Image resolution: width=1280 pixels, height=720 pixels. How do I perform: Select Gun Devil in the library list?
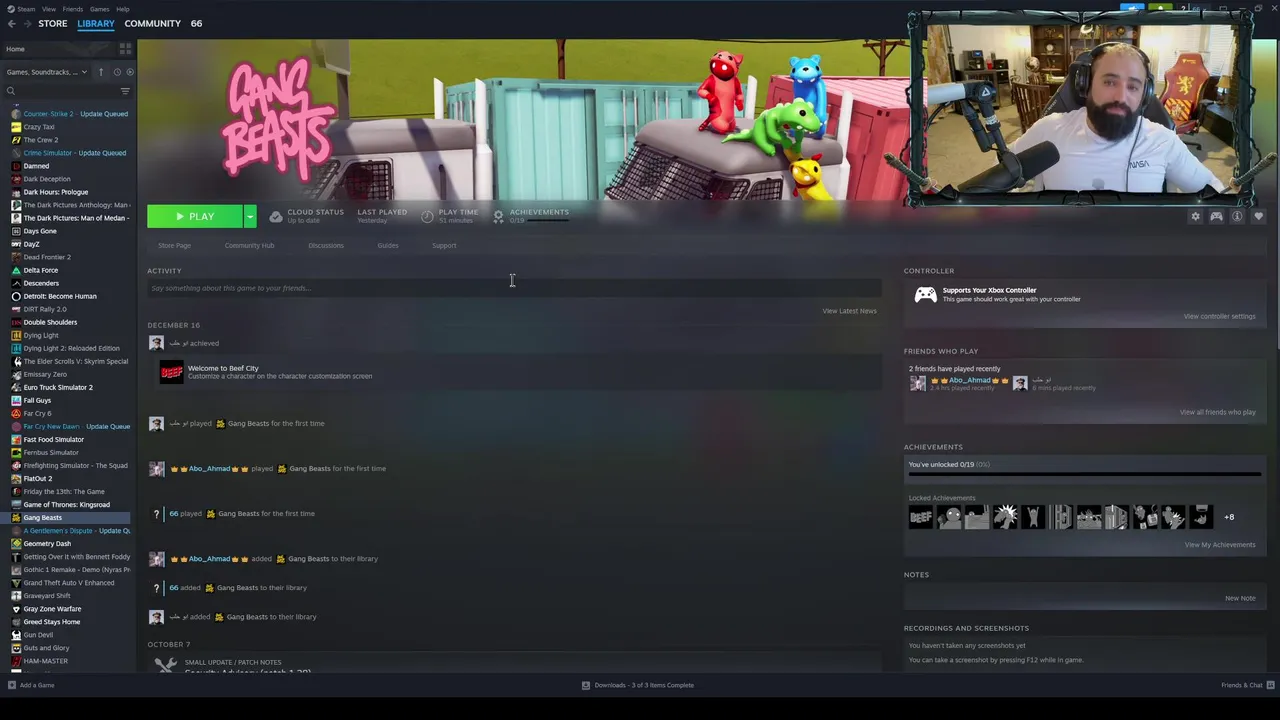point(38,634)
